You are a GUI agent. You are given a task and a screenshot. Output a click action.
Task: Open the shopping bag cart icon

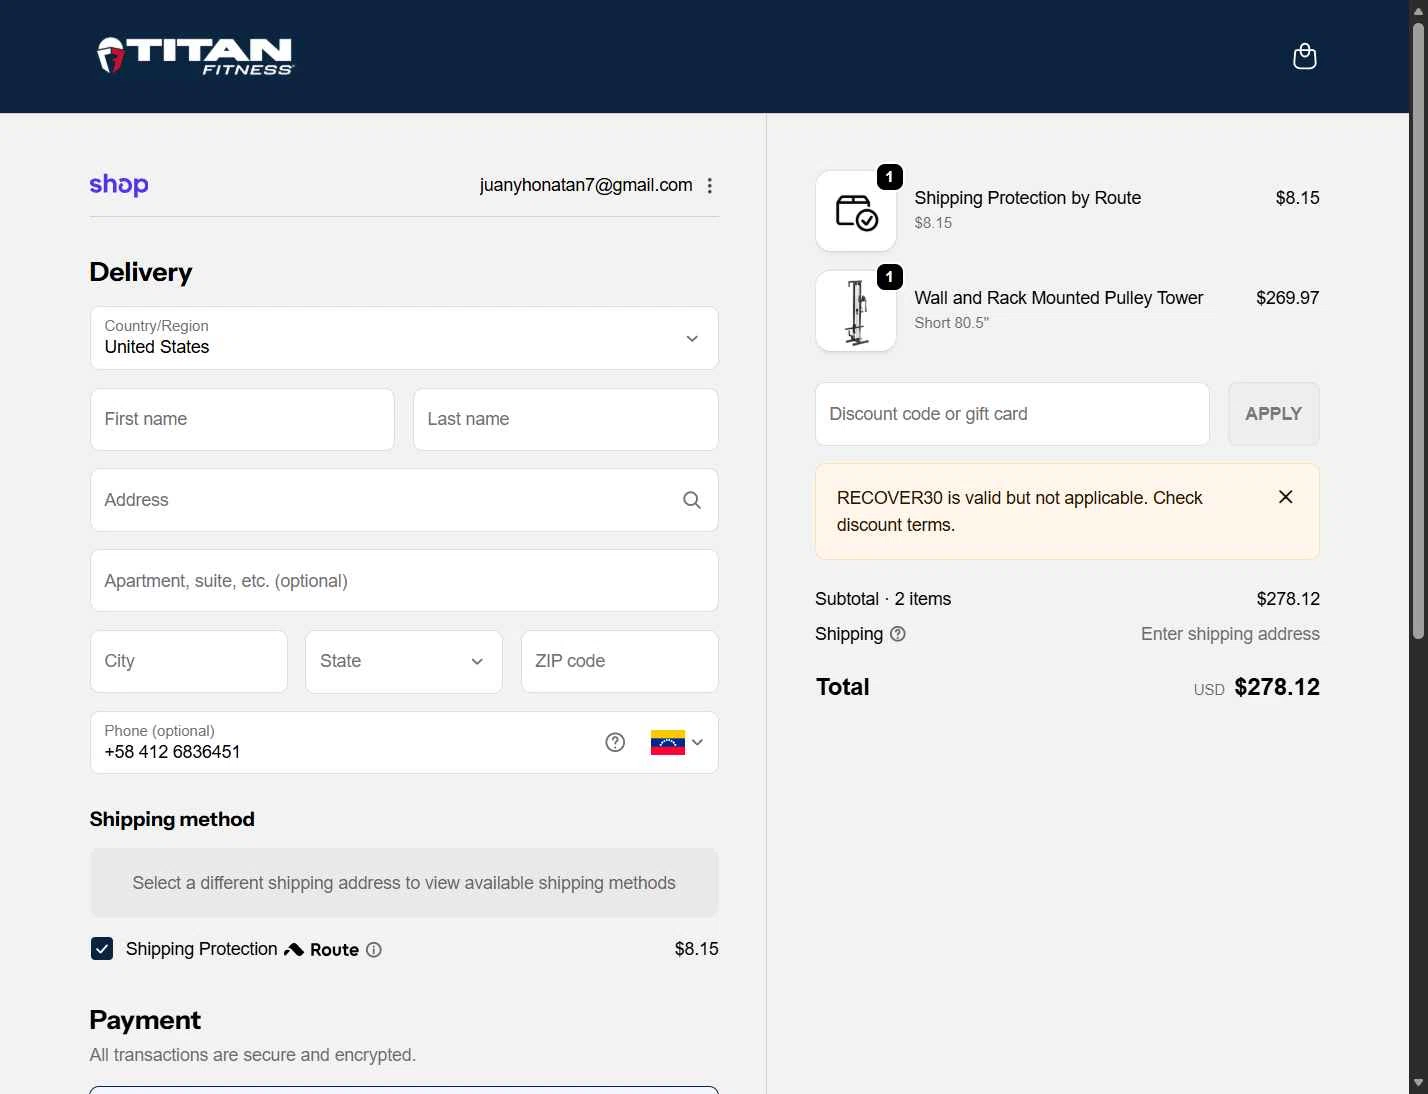coord(1304,56)
